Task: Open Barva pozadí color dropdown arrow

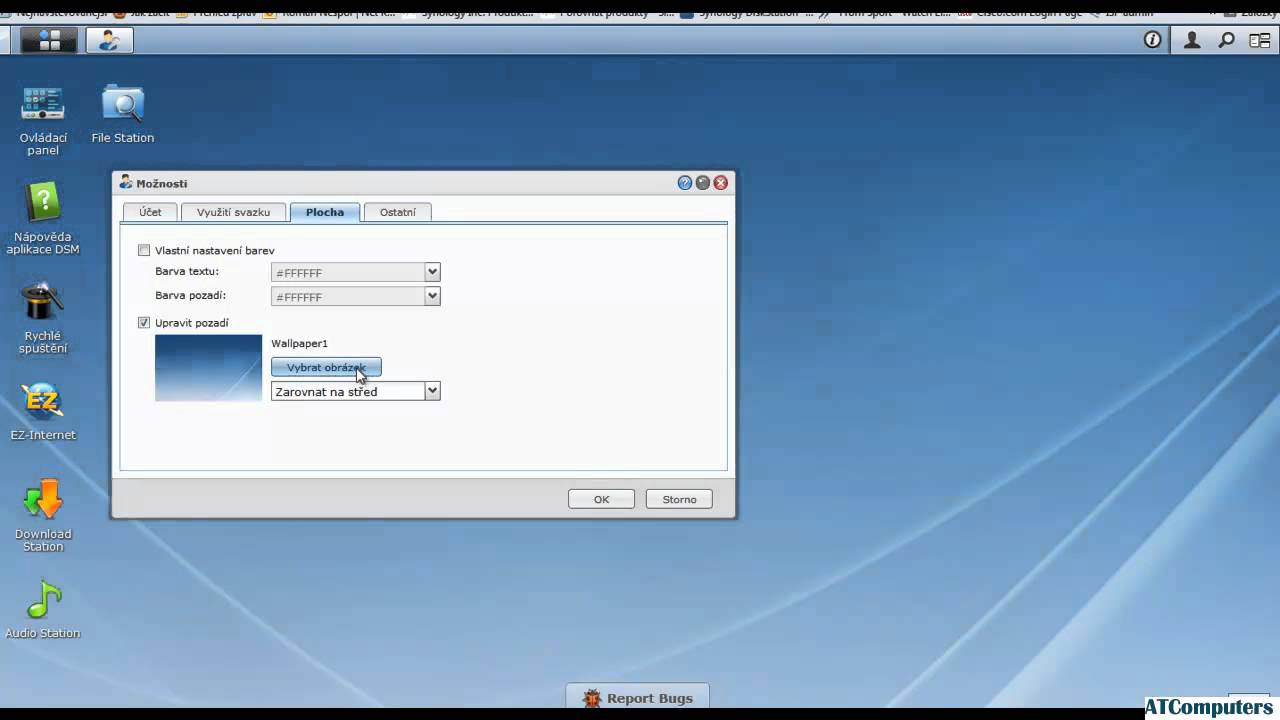Action: 432,296
